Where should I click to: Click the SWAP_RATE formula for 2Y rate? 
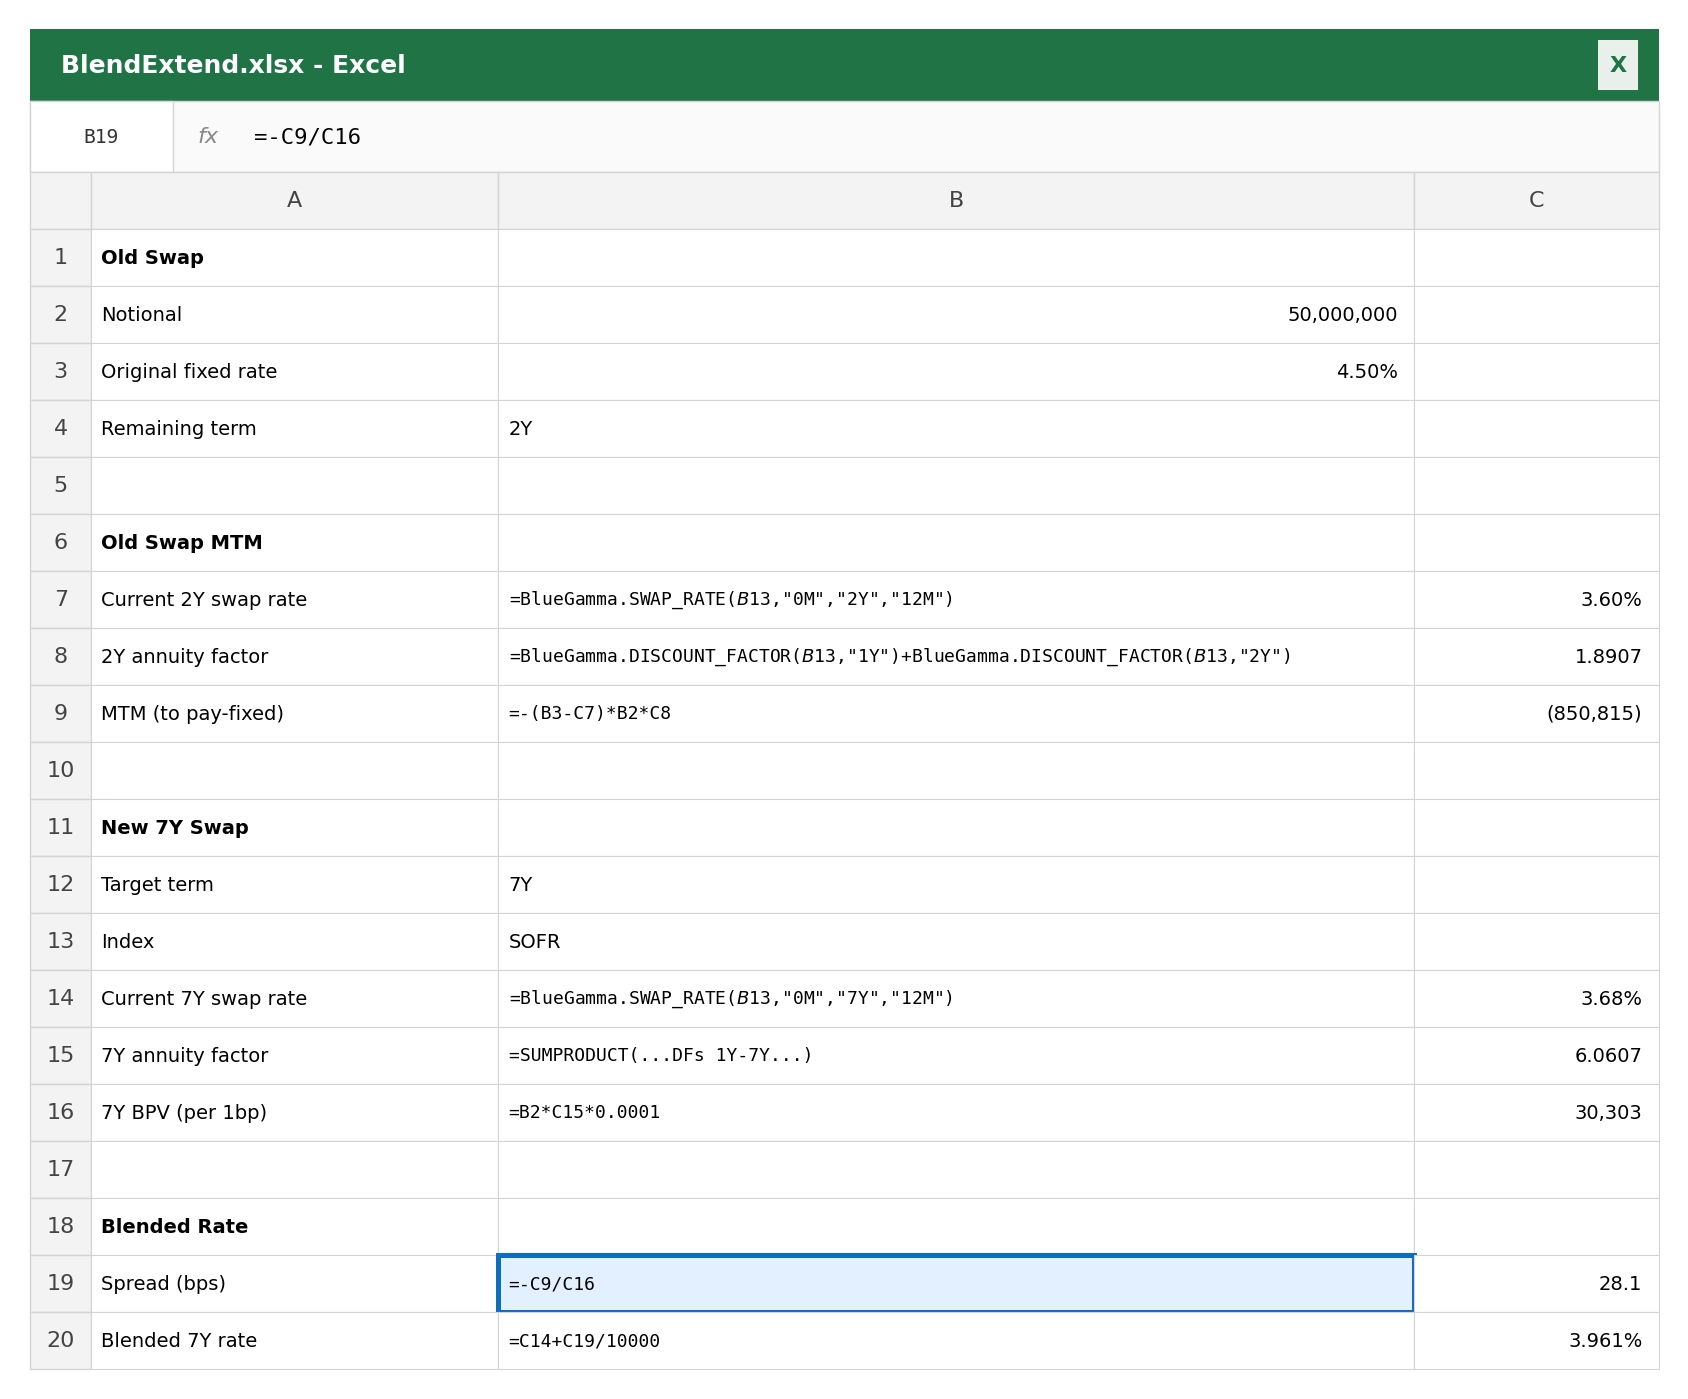(x=955, y=599)
